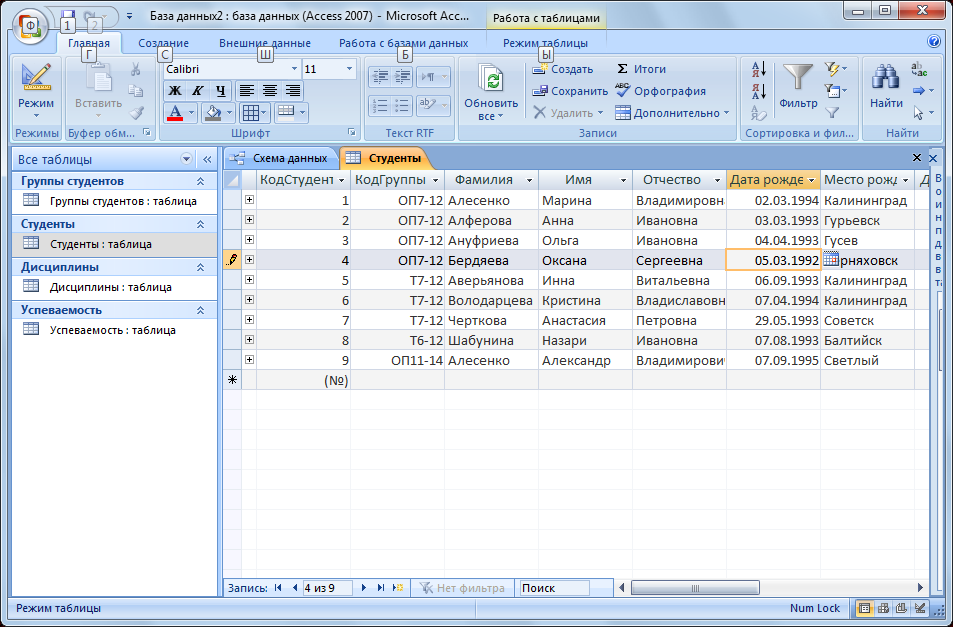Go to first record button
The height and width of the screenshot is (627, 953).
click(x=278, y=588)
